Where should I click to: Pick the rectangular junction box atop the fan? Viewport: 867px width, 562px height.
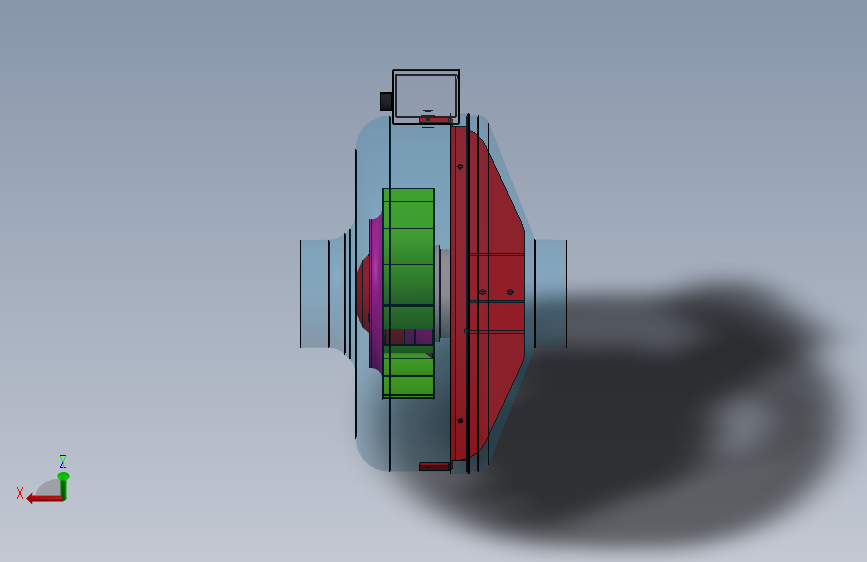[426, 96]
